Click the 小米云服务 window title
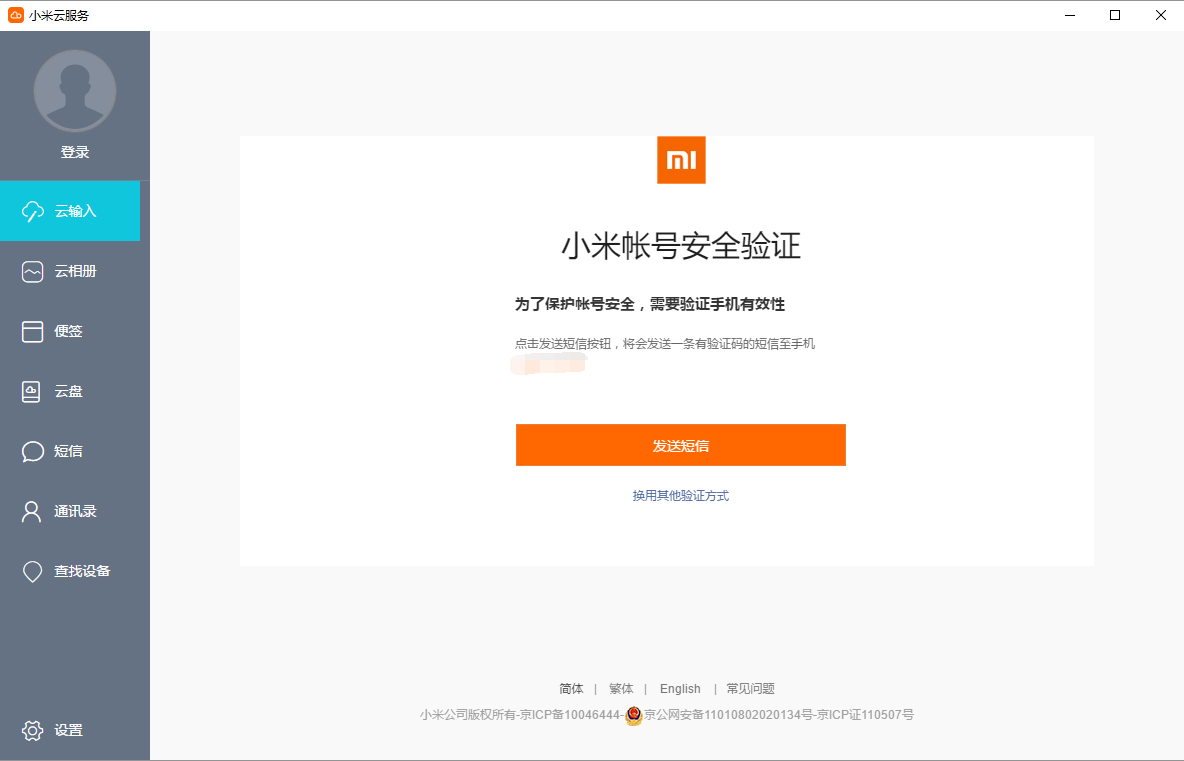This screenshot has width=1184, height=761. coord(59,15)
